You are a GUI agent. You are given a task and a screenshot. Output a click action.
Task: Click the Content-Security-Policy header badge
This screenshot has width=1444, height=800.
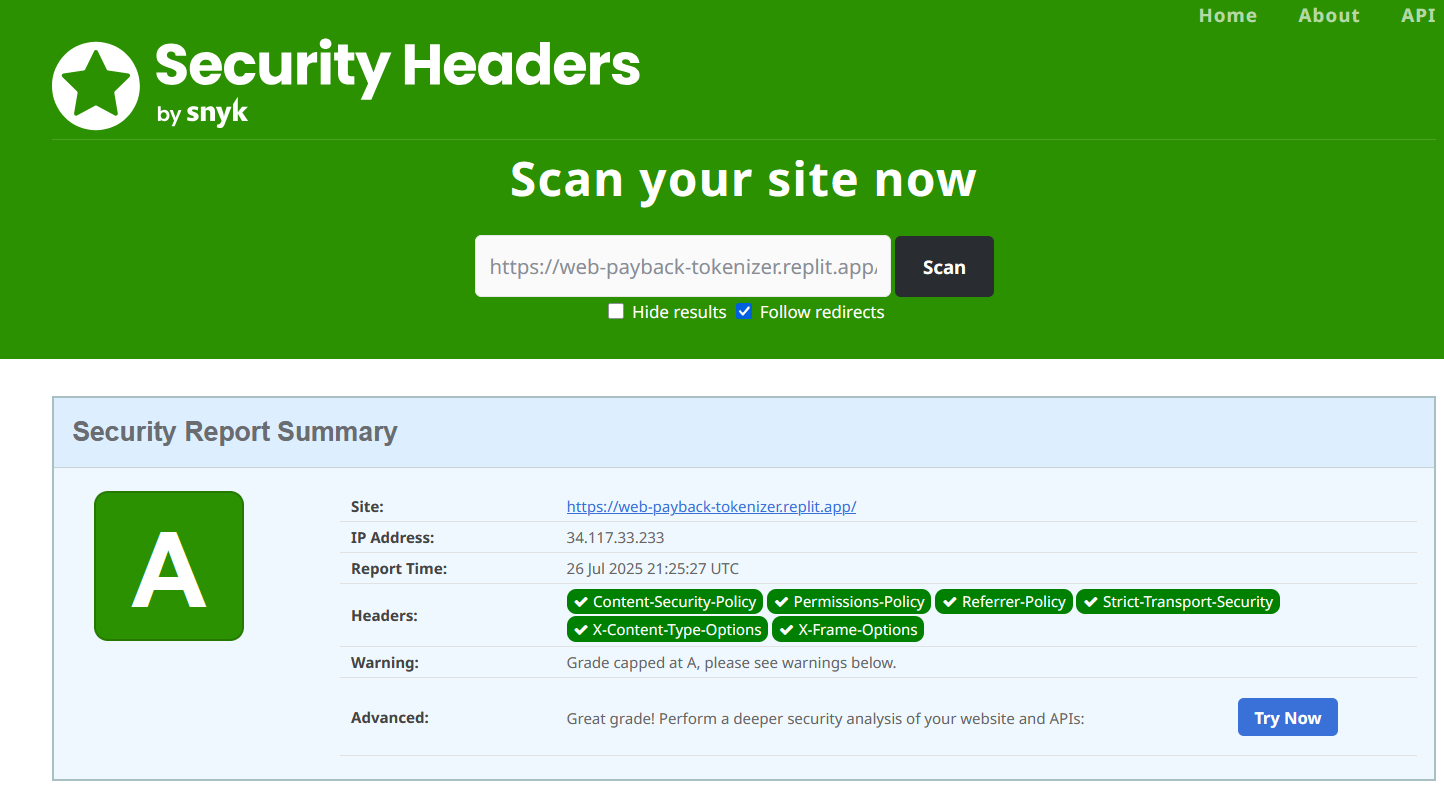pyautogui.click(x=665, y=602)
